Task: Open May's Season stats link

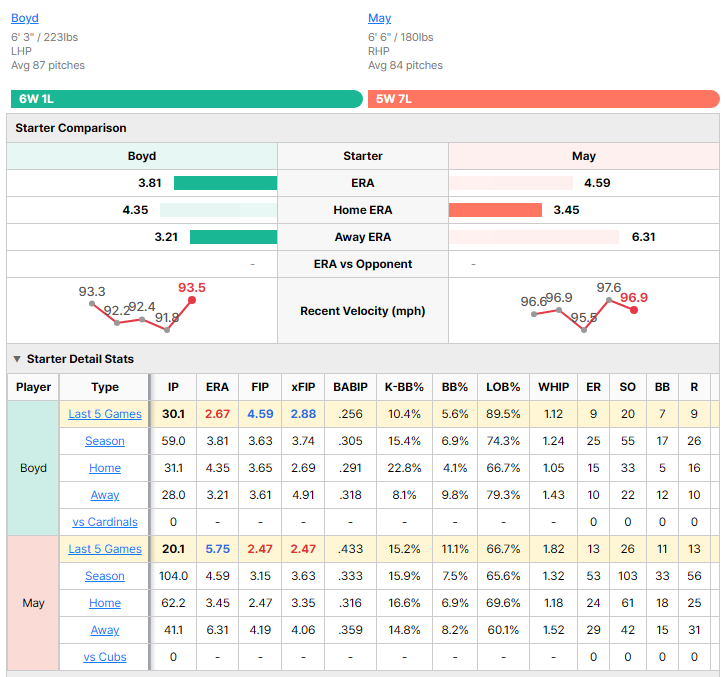Action: click(x=105, y=576)
